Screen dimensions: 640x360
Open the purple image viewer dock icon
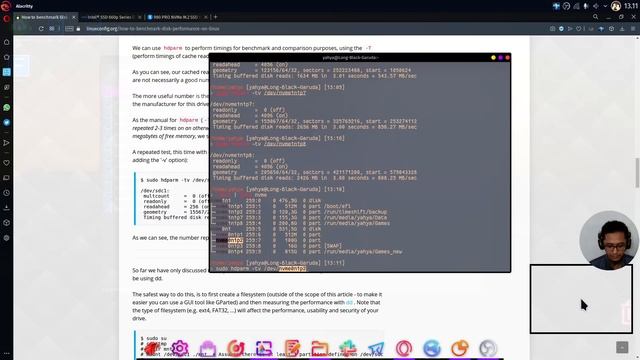coord(264,348)
